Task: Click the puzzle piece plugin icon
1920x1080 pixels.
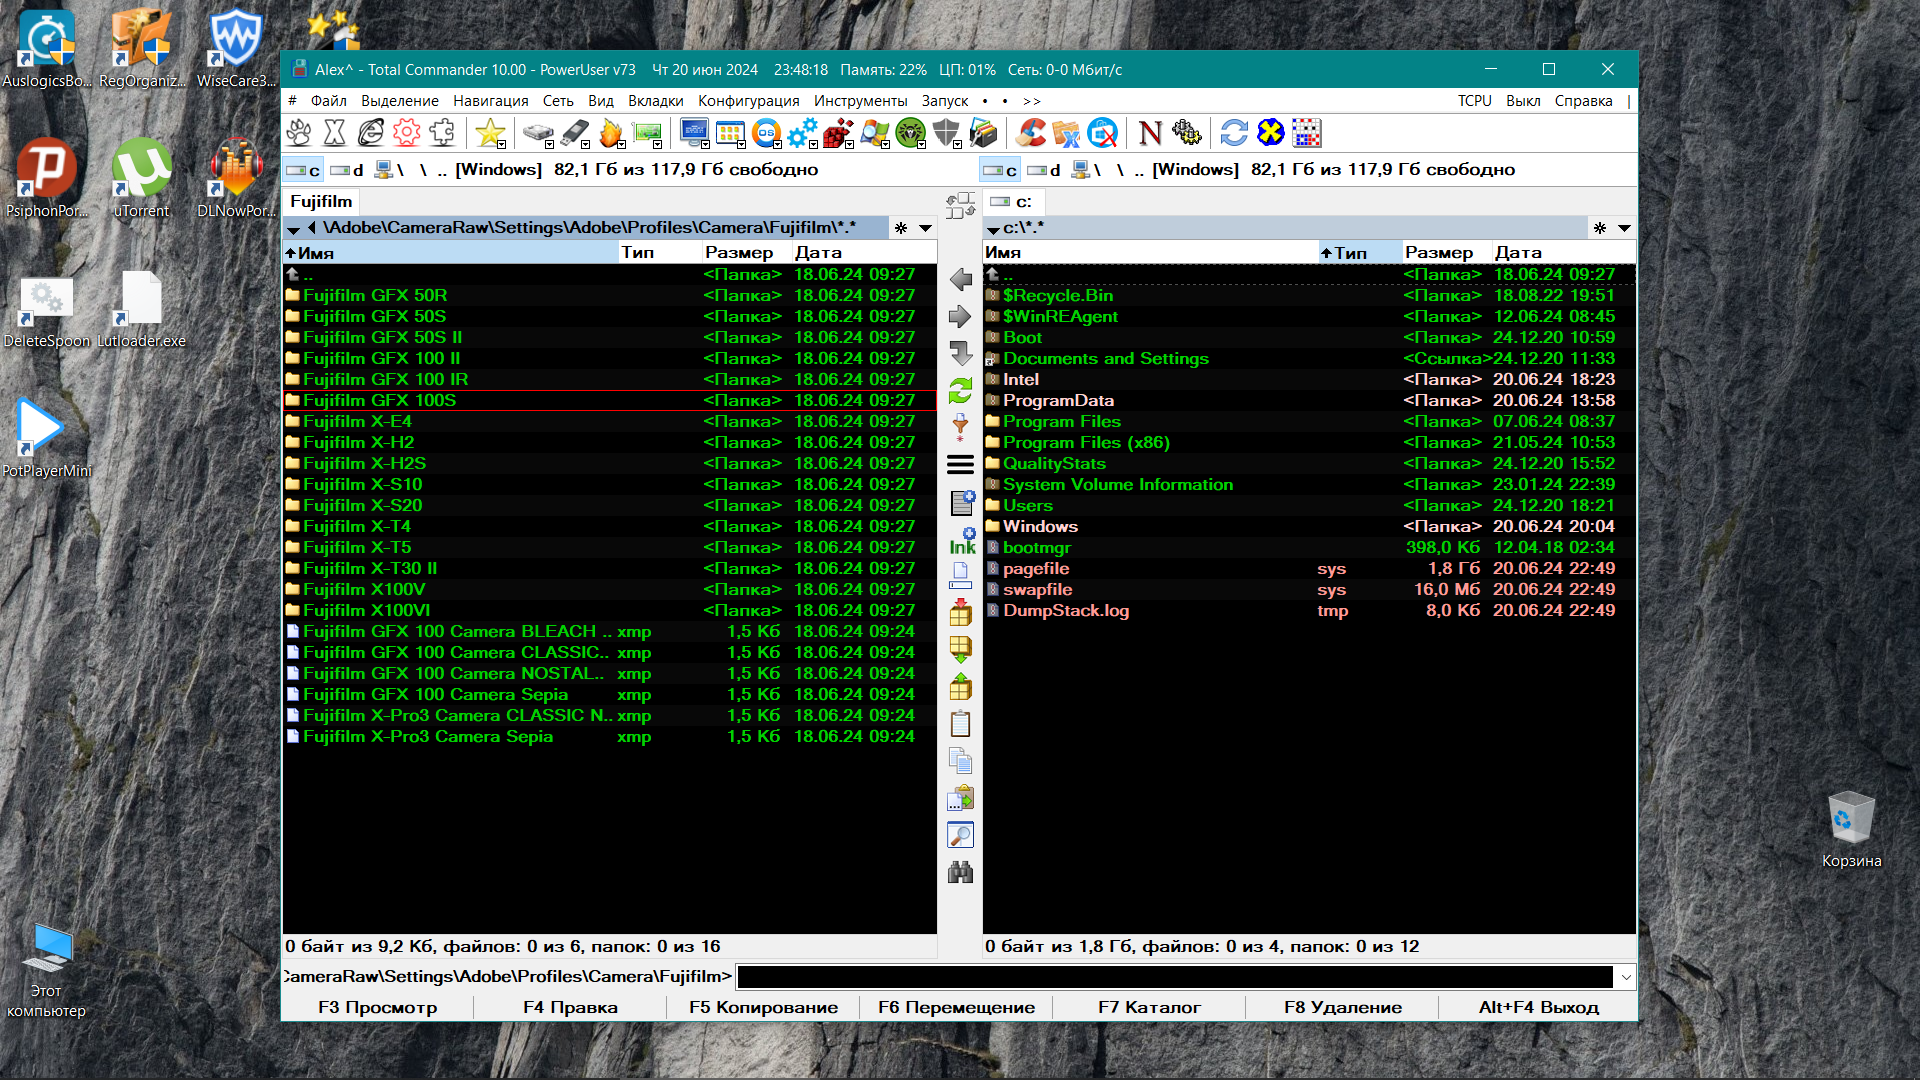Action: pos(442,133)
